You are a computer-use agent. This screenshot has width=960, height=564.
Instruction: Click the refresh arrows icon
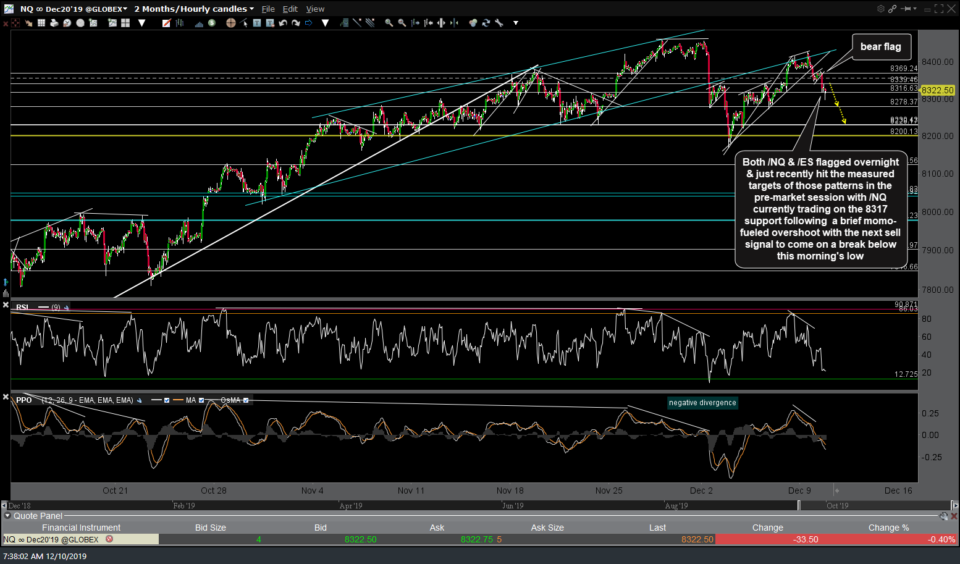click(486, 23)
